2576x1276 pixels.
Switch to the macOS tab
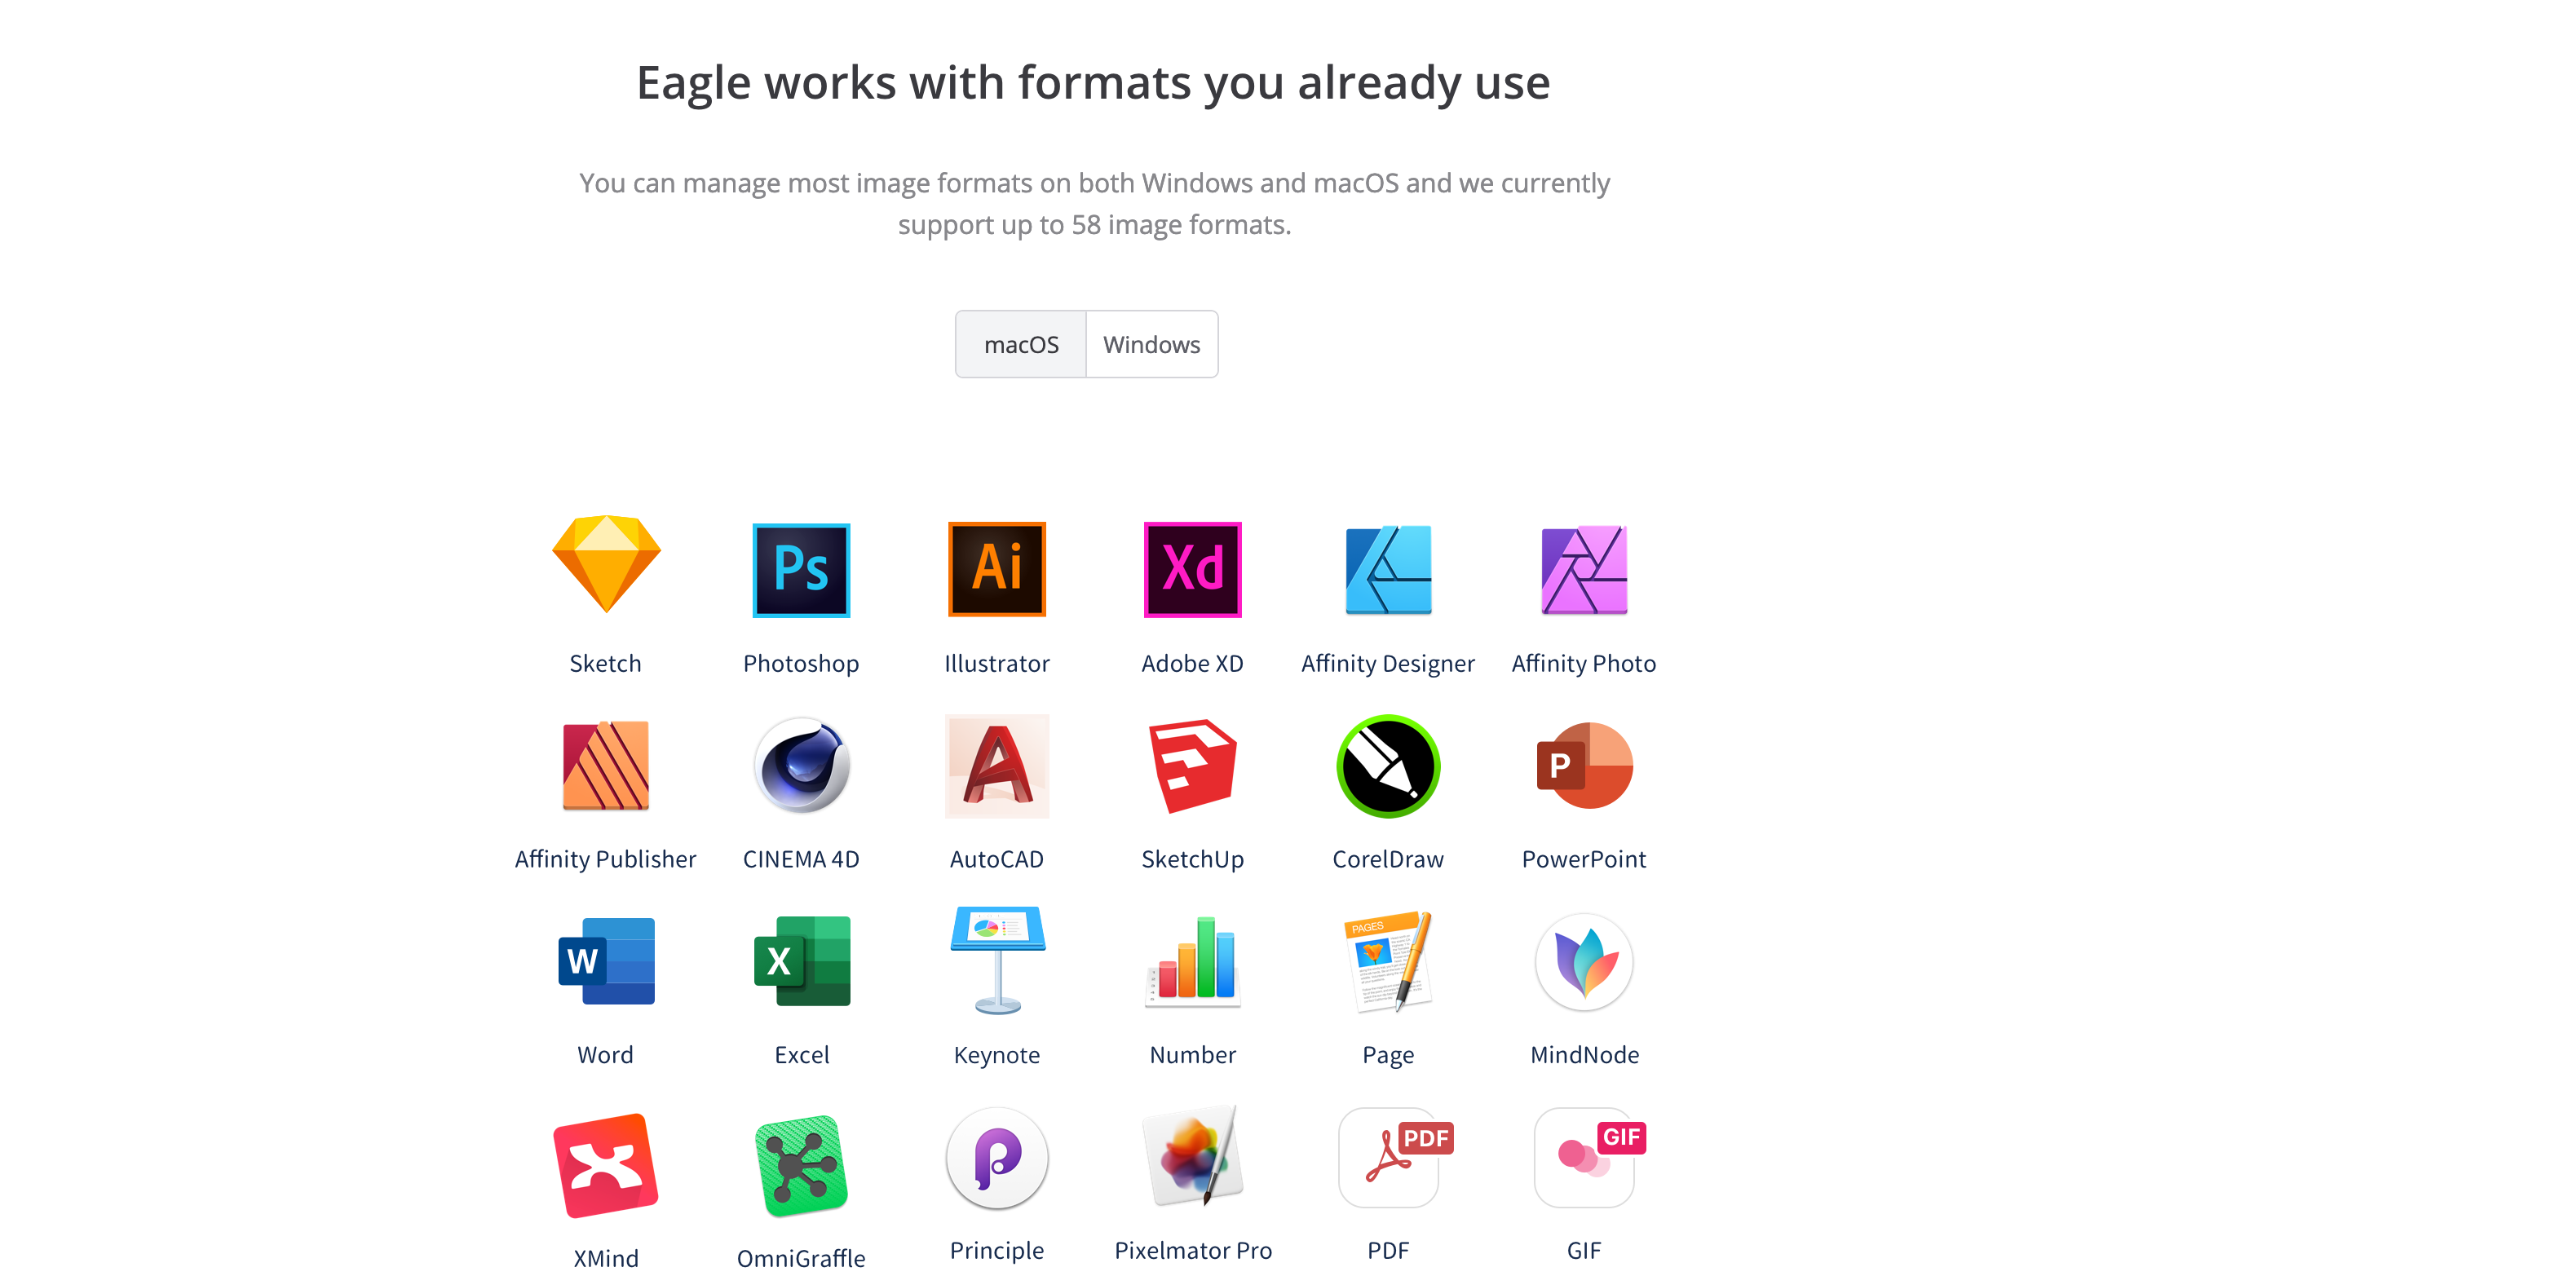[1021, 344]
